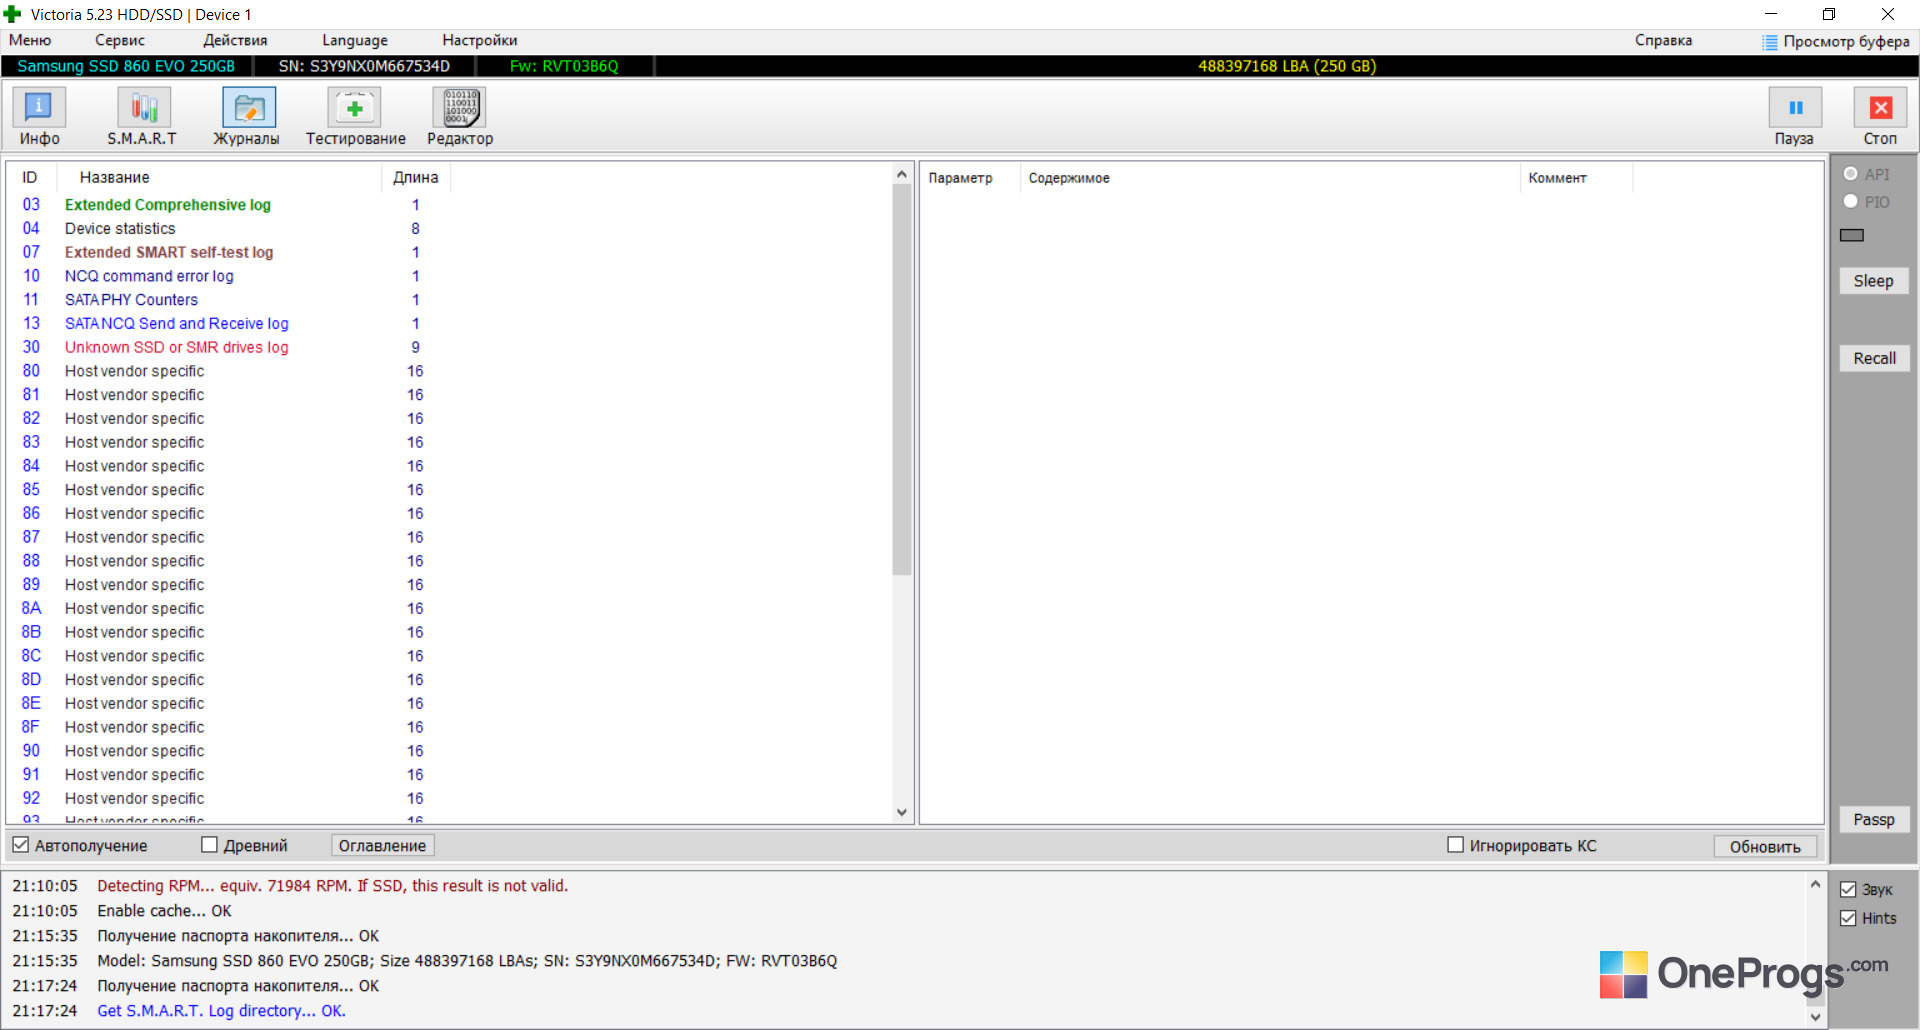Click the Recall button

click(x=1874, y=358)
